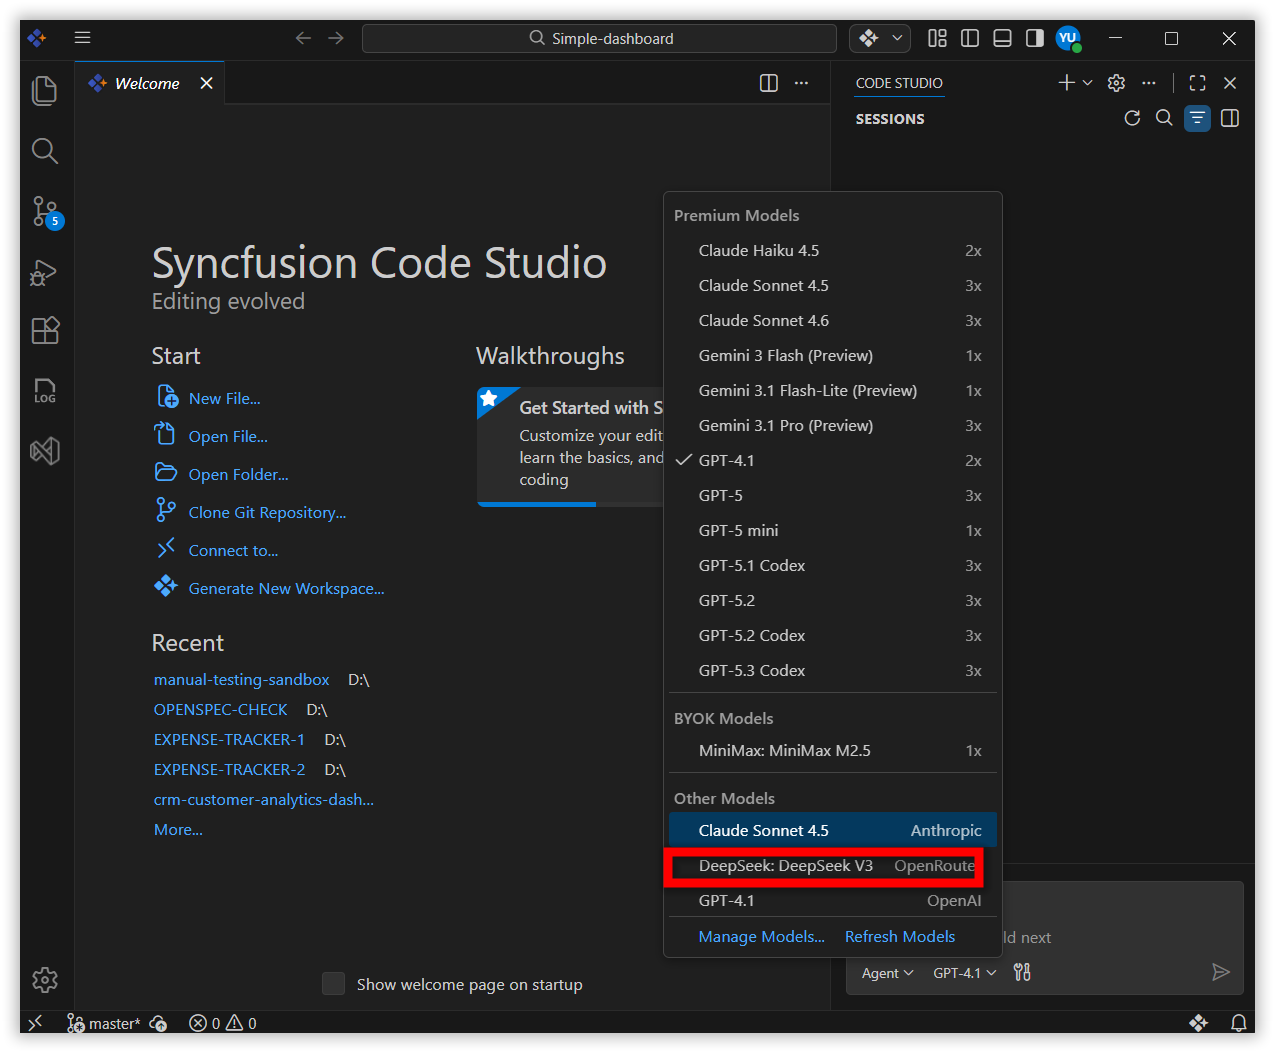
Task: Open the Agent mode dropdown
Action: pos(887,973)
